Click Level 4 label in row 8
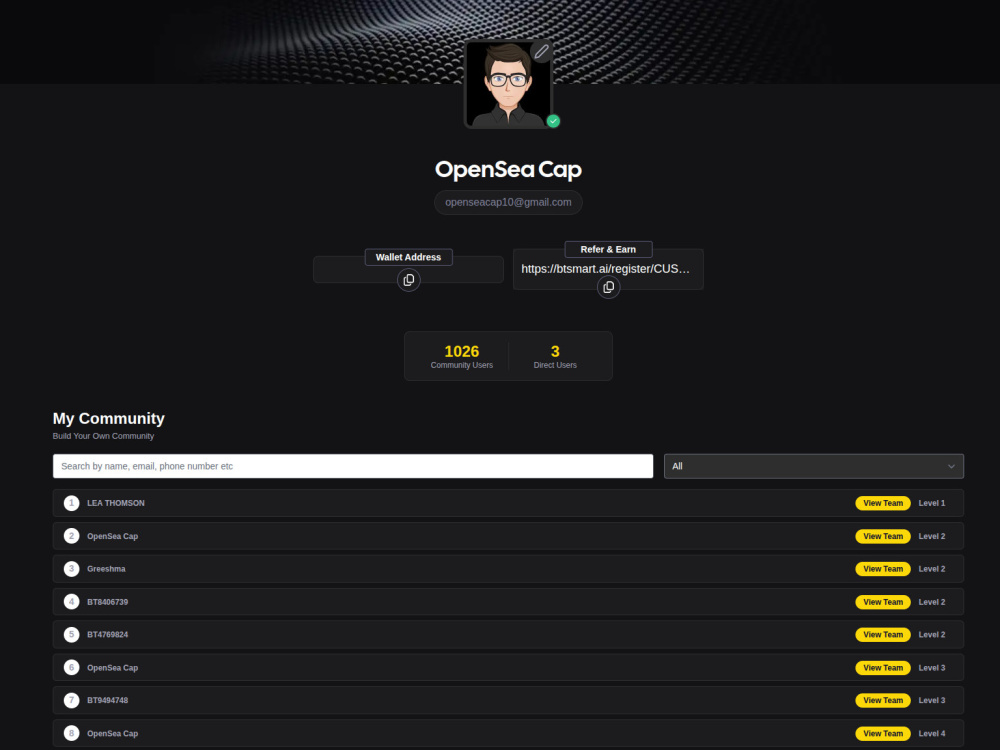Viewport: 1000px width, 750px height. coord(932,733)
